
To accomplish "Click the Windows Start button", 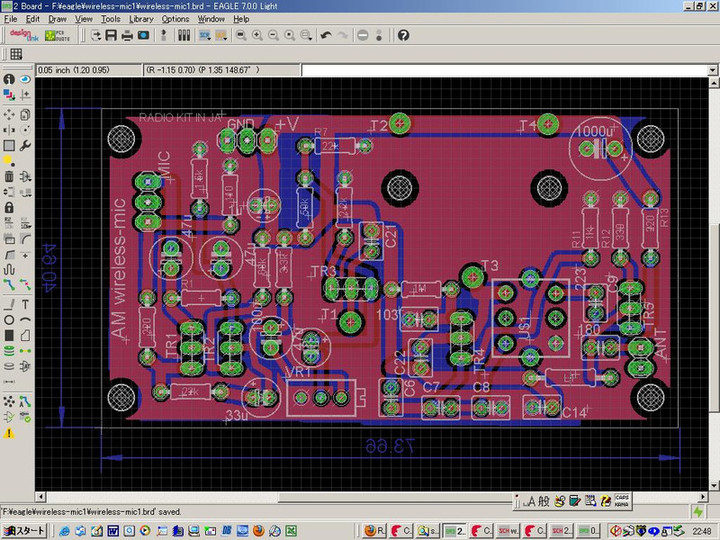I will coord(24,530).
